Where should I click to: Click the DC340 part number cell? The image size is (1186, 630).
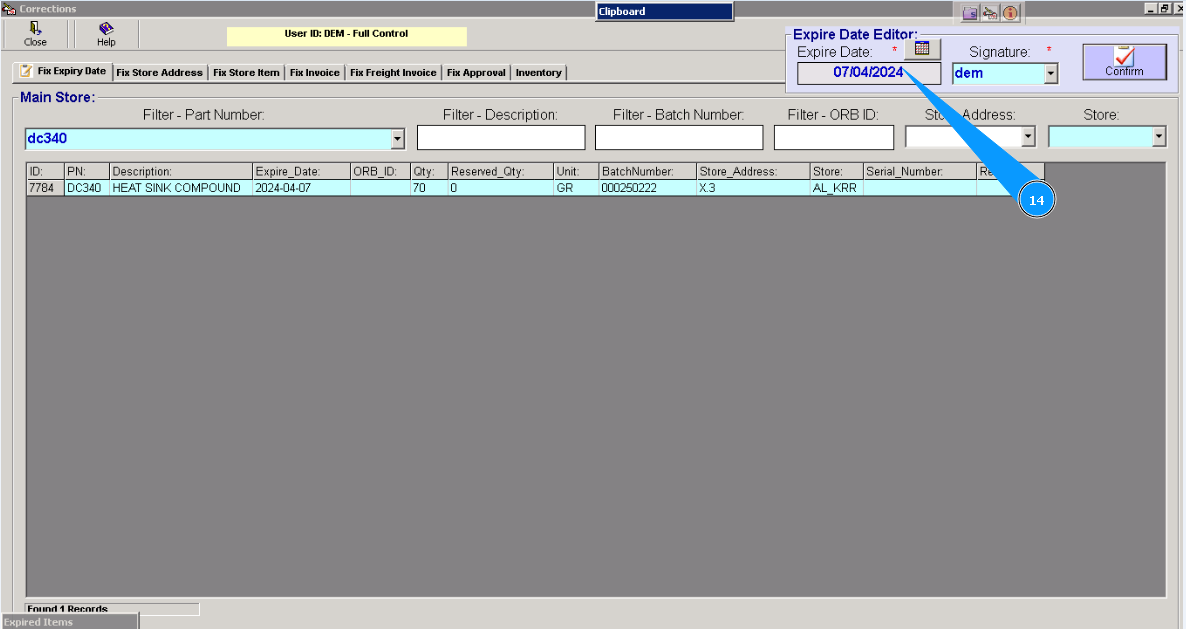[87, 188]
